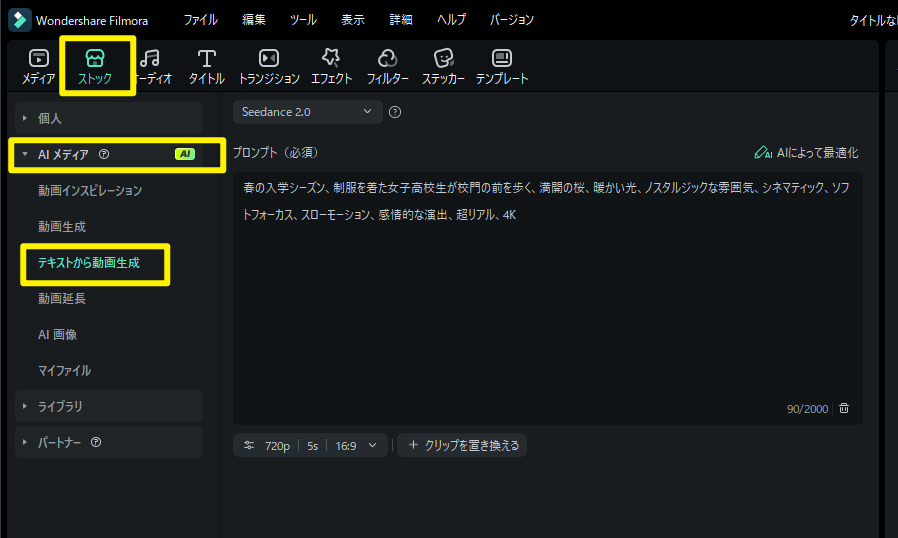
Task: Click the プロンプト（必須）label
Action: pyautogui.click(x=275, y=152)
